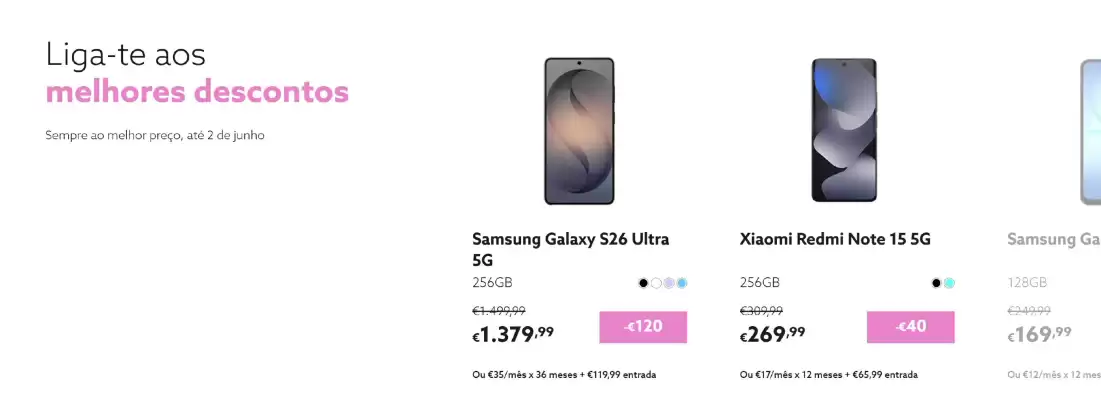
Task: Click the €169,99 price on third product
Action: pos(1040,335)
